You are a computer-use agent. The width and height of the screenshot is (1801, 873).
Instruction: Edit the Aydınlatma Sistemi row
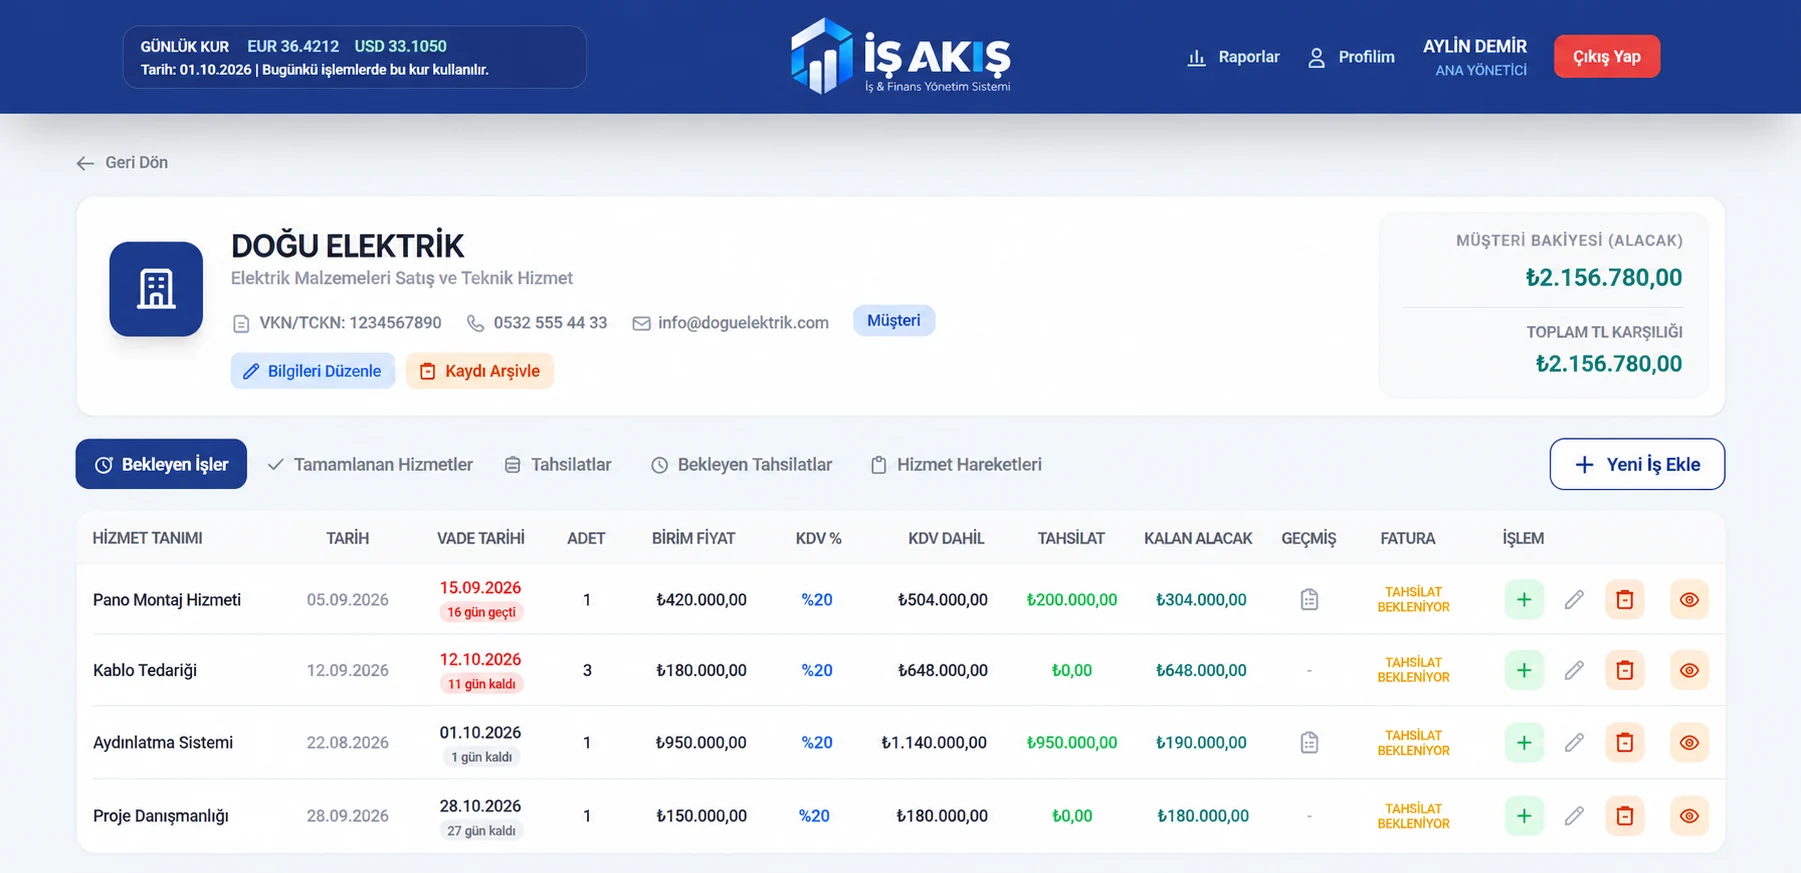tap(1574, 743)
